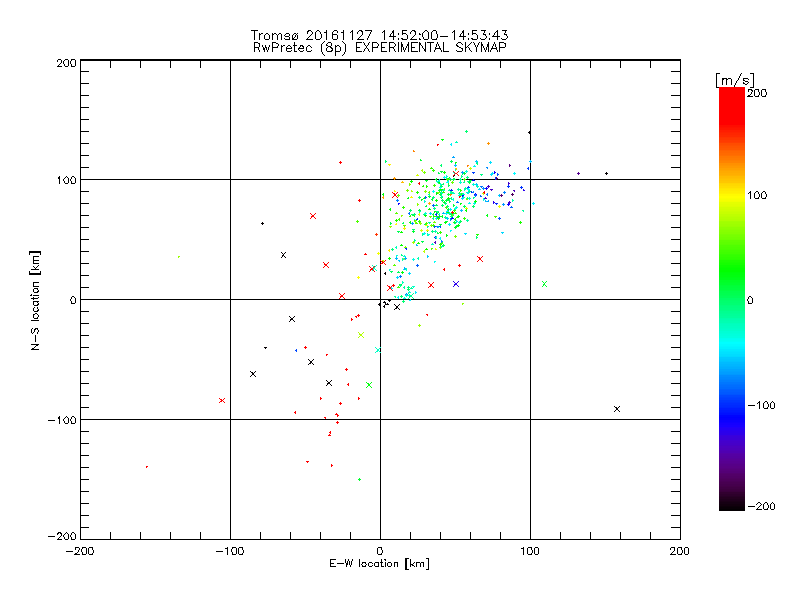Viewport: 800px width, 600px height.
Task: Click the y-axis tick label "100"
Action: (x=66, y=181)
